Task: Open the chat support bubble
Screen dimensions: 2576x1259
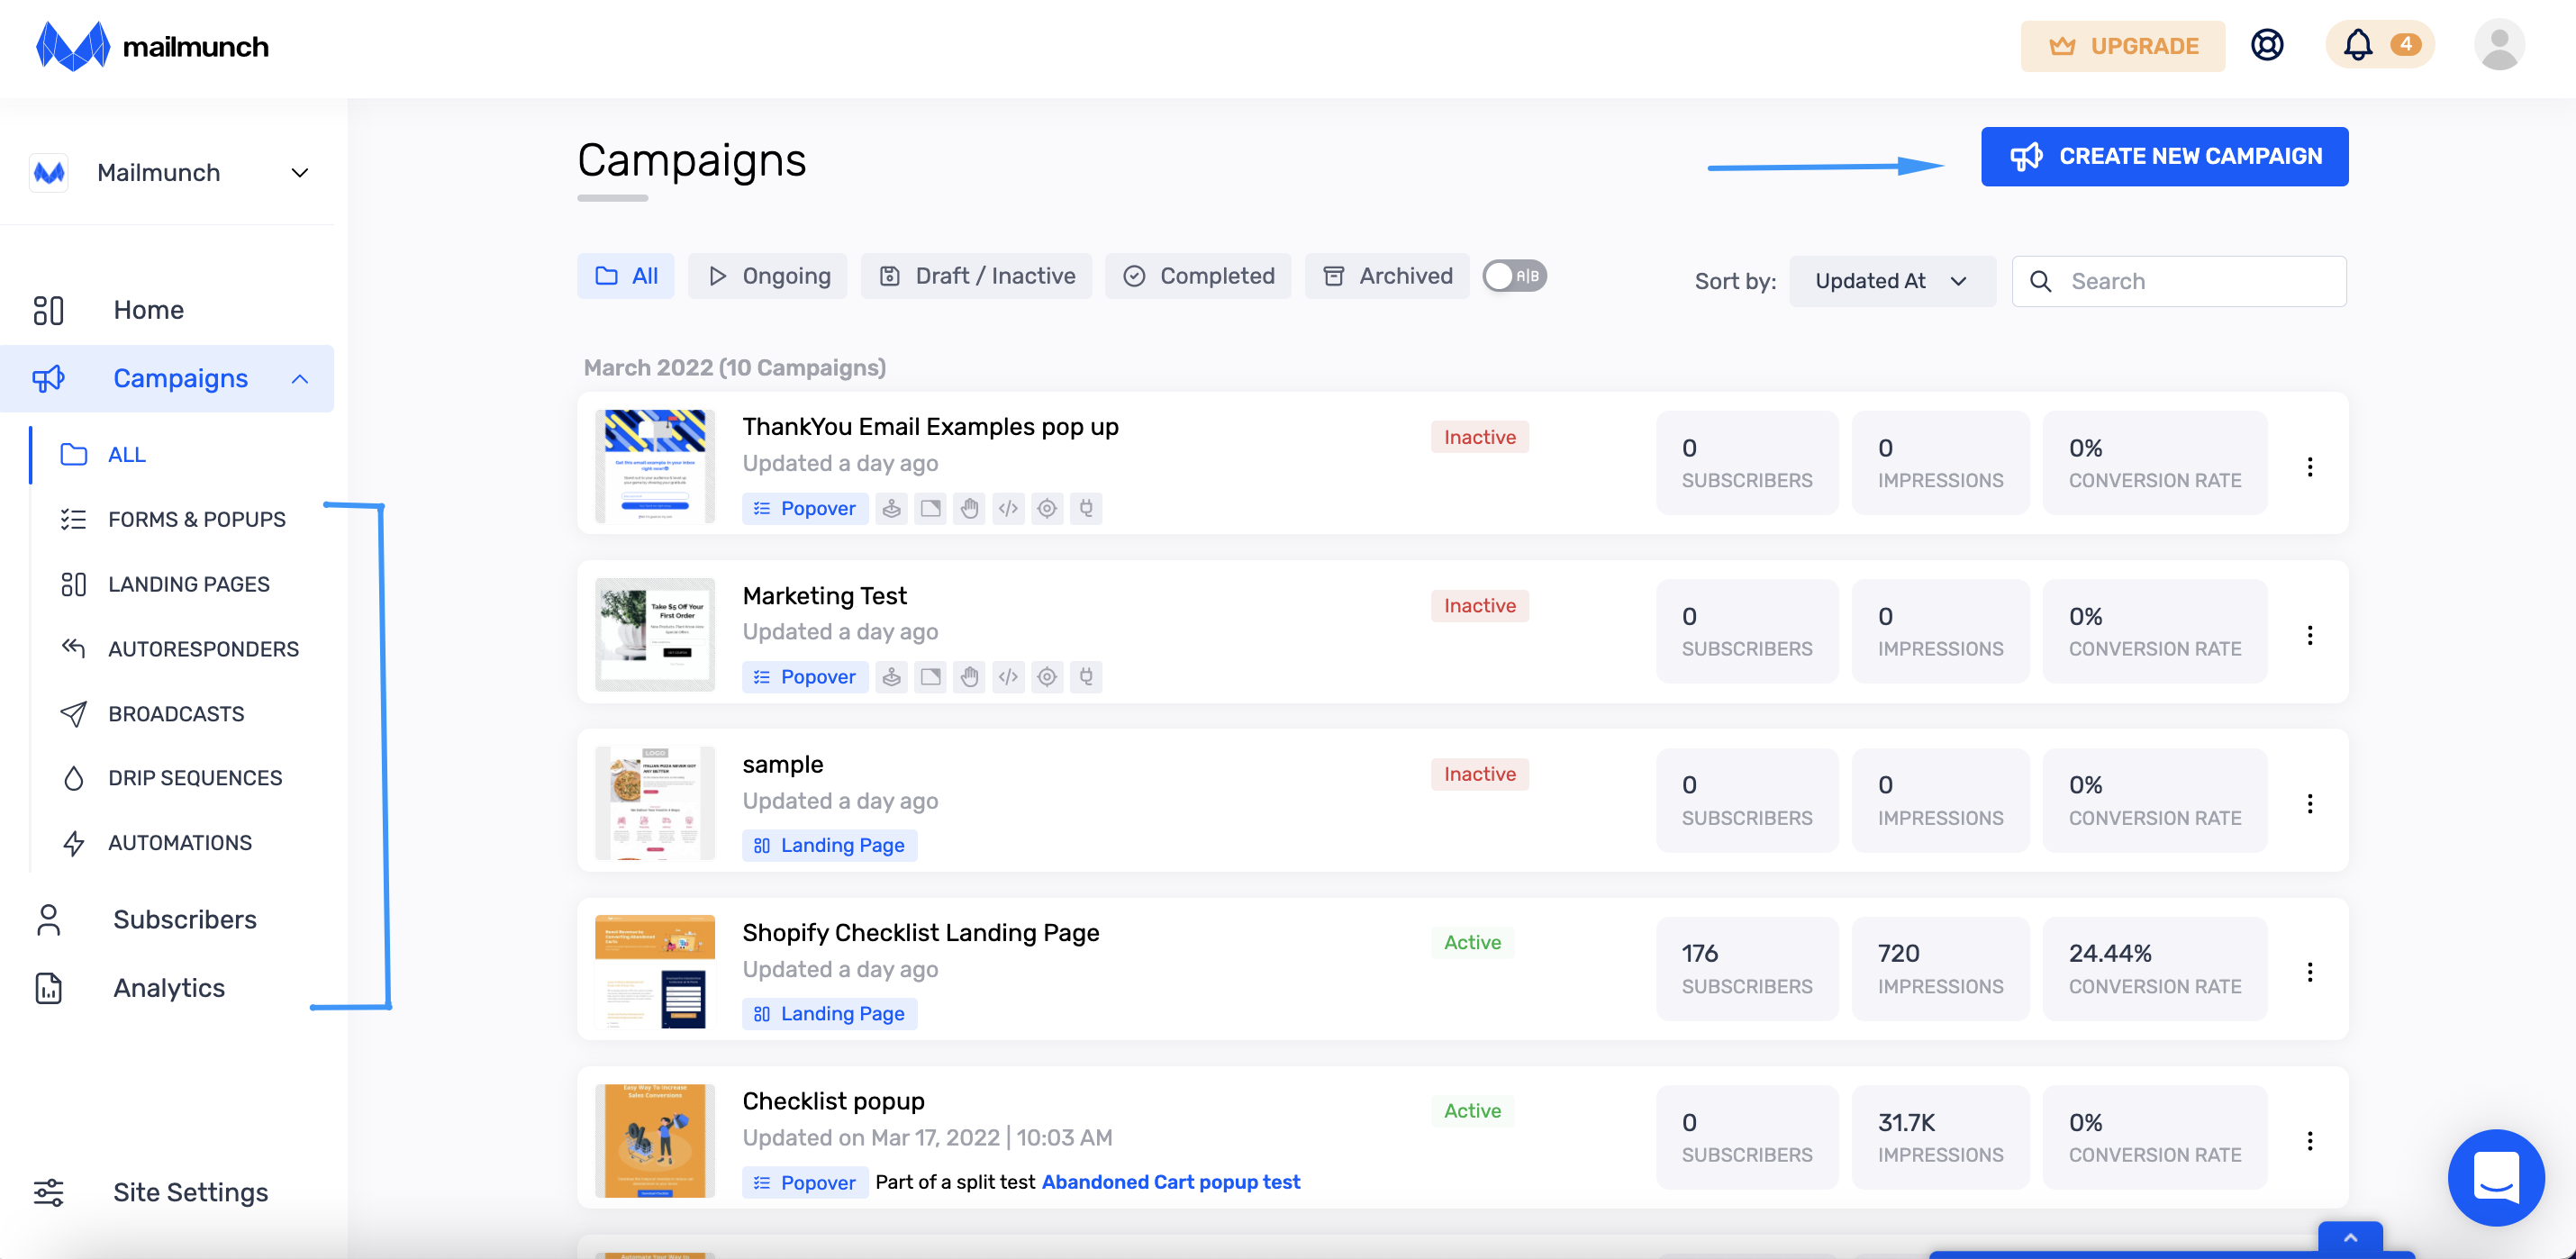Action: click(2495, 1177)
